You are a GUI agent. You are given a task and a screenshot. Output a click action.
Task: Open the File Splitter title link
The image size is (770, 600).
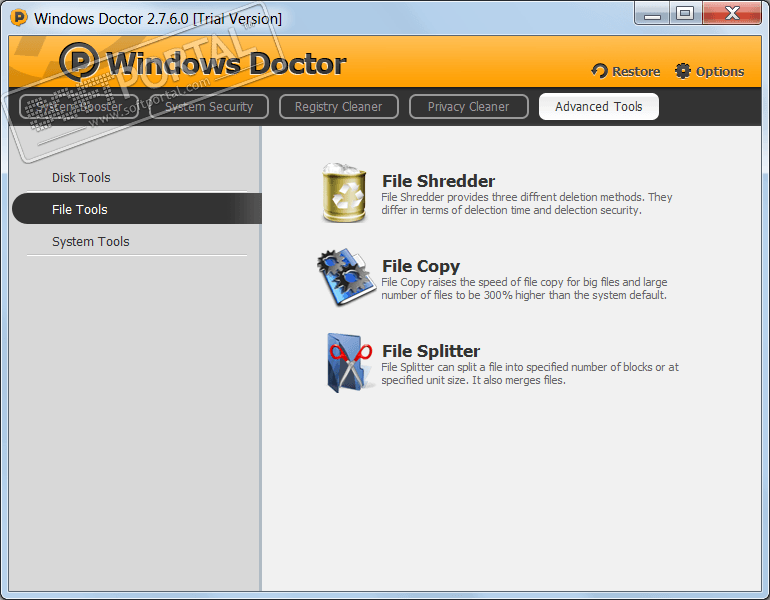pos(431,351)
